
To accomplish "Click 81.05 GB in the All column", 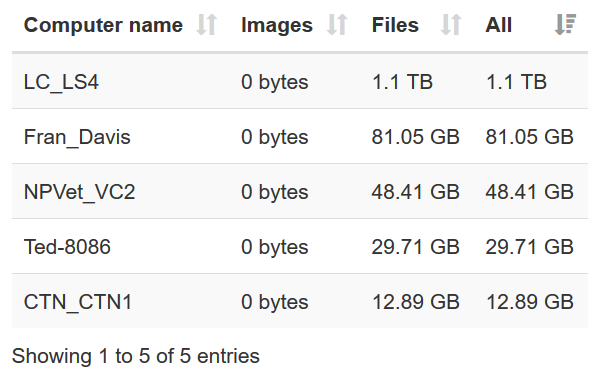I will point(529,137).
